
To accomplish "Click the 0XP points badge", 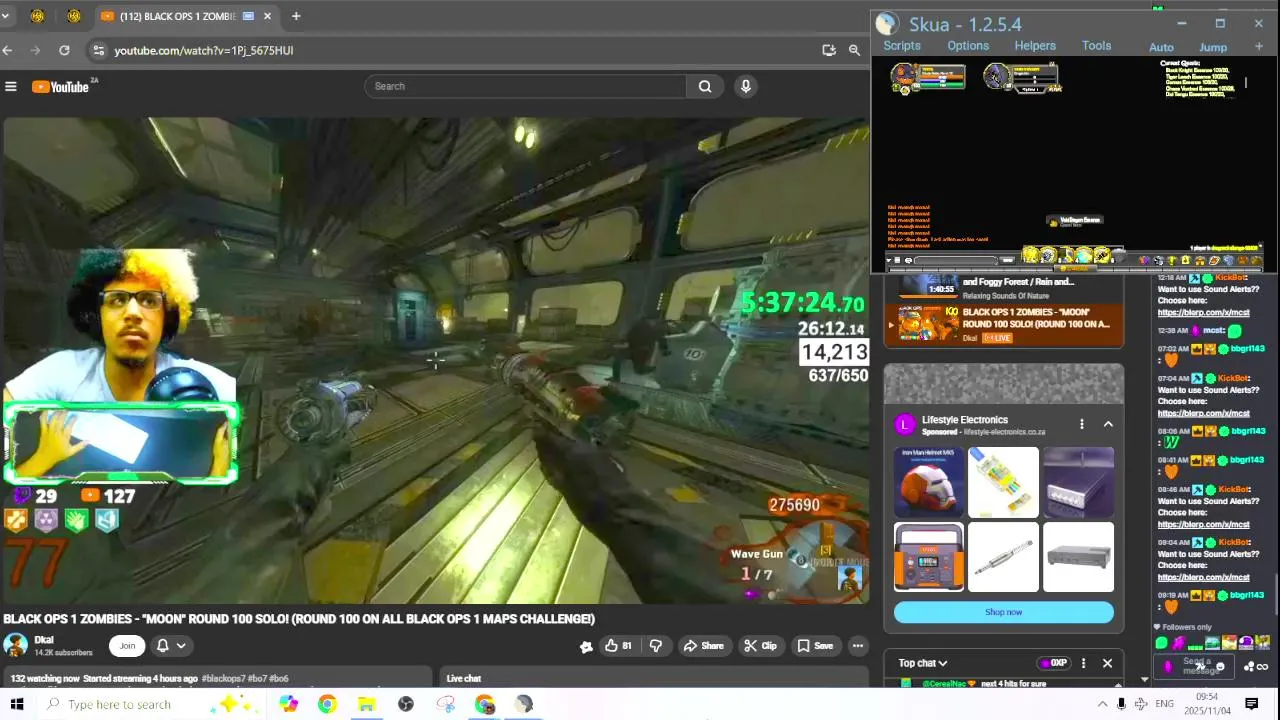I will point(1053,663).
